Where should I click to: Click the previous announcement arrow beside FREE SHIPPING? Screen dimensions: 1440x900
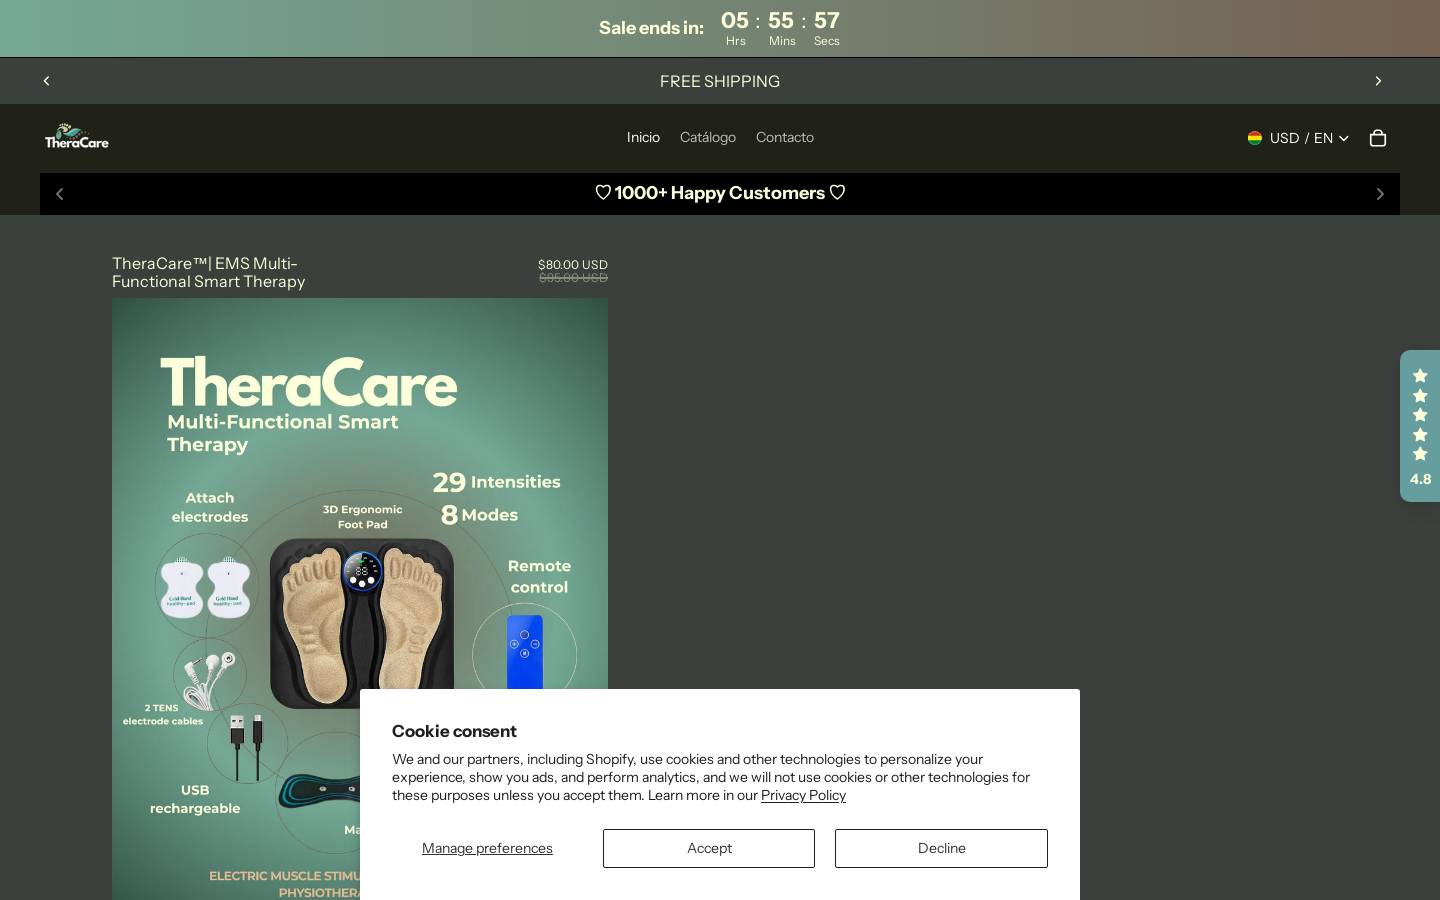46,81
